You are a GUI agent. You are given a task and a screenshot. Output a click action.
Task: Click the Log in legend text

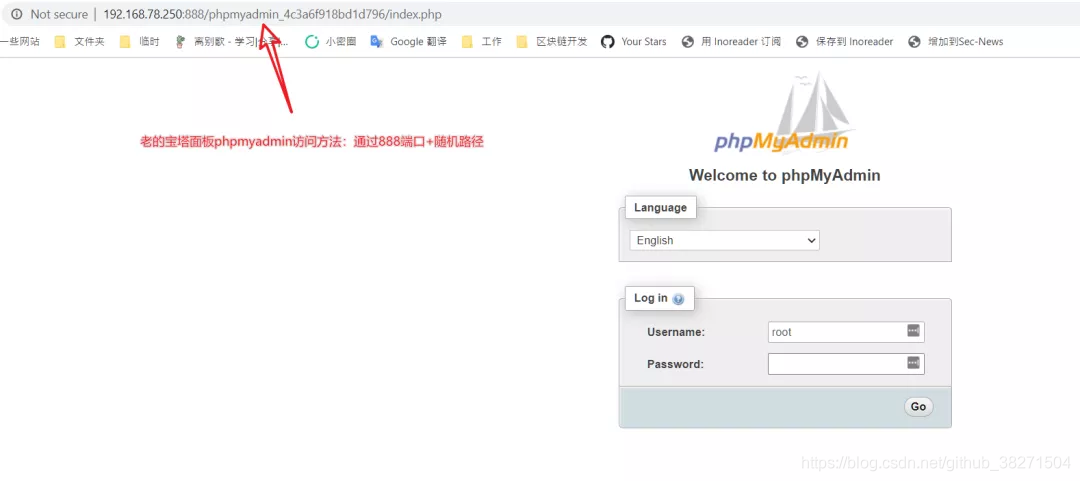[651, 298]
